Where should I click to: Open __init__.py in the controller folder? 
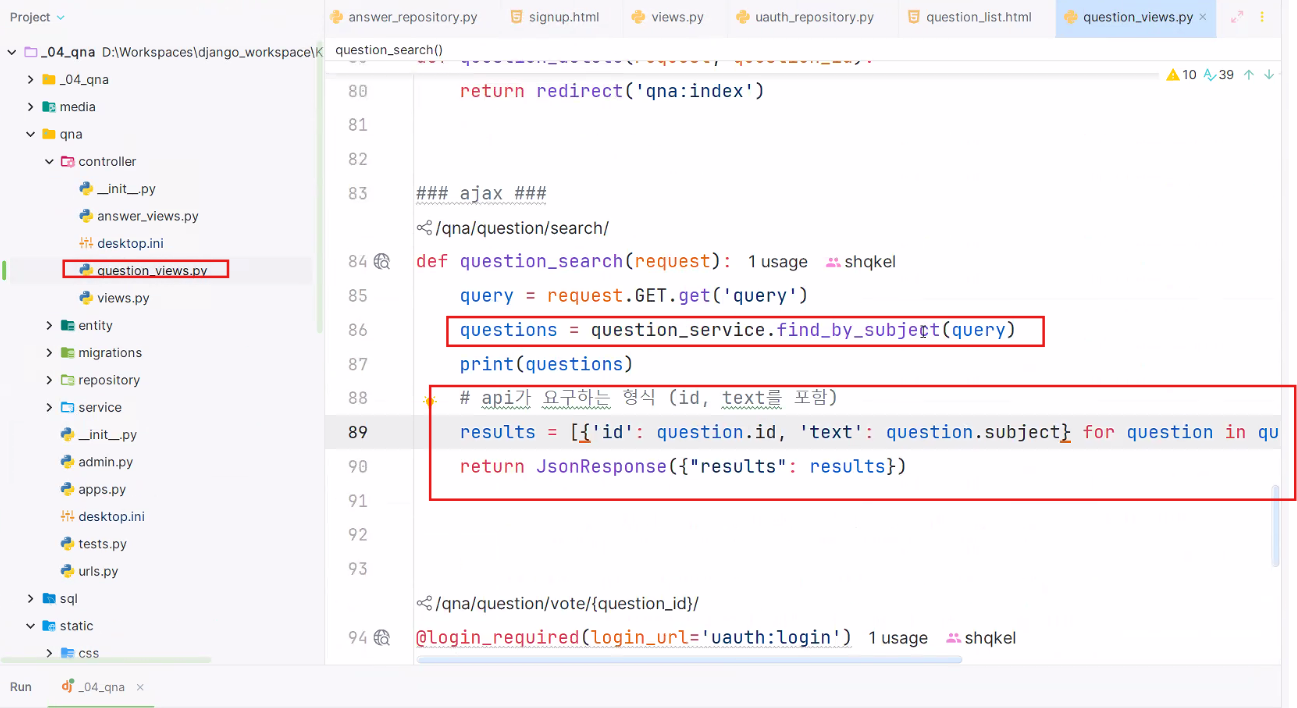[126, 189]
